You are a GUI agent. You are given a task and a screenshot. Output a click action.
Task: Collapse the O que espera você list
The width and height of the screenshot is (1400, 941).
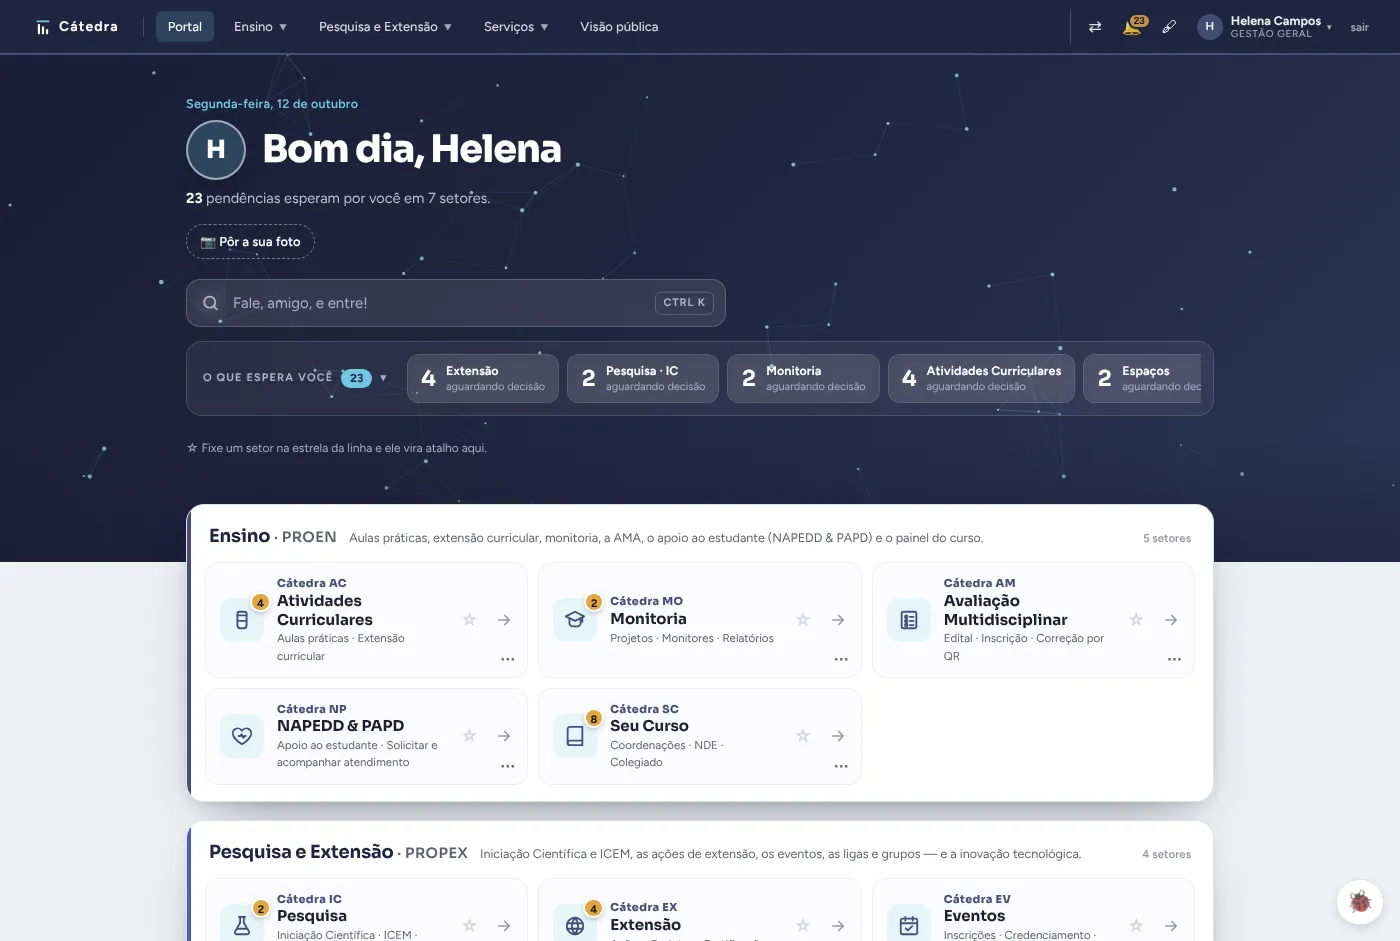point(294,378)
